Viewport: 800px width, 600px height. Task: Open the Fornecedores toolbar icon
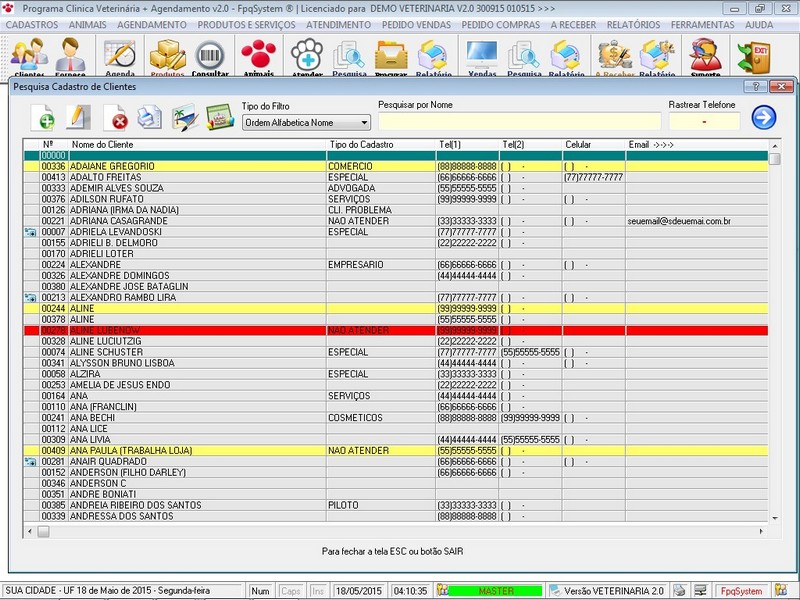pyautogui.click(x=70, y=56)
